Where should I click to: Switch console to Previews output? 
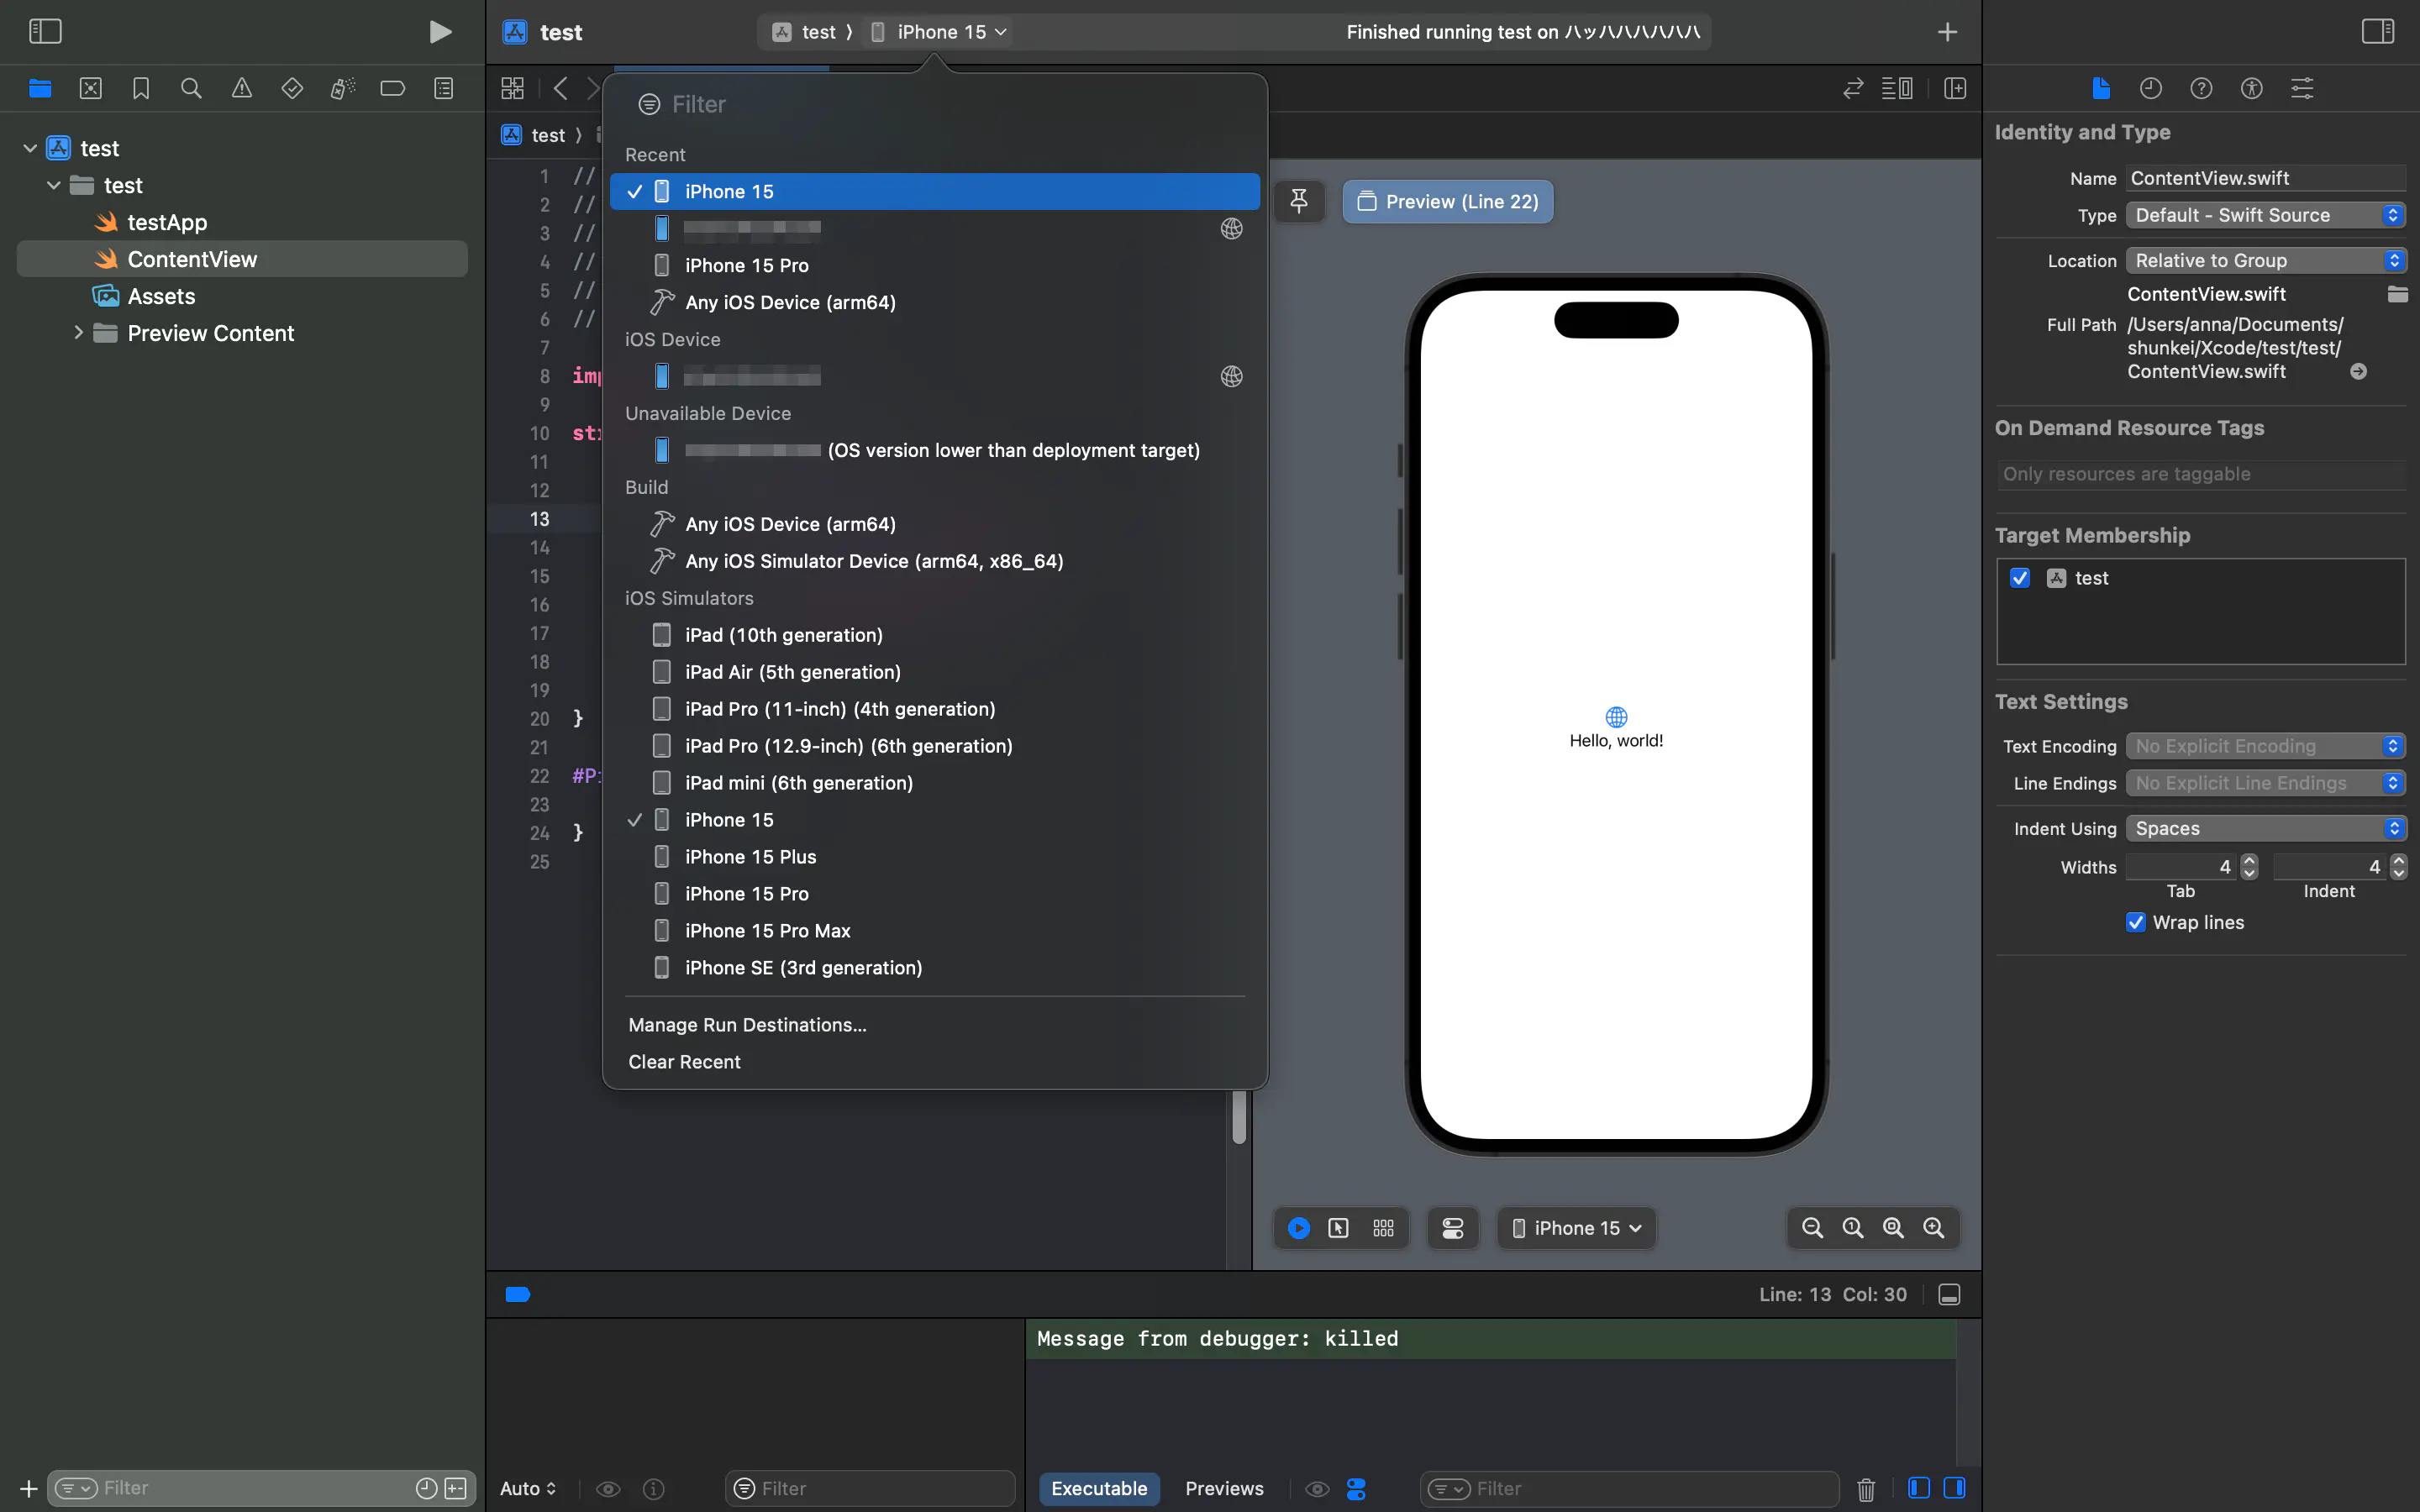(1224, 1489)
